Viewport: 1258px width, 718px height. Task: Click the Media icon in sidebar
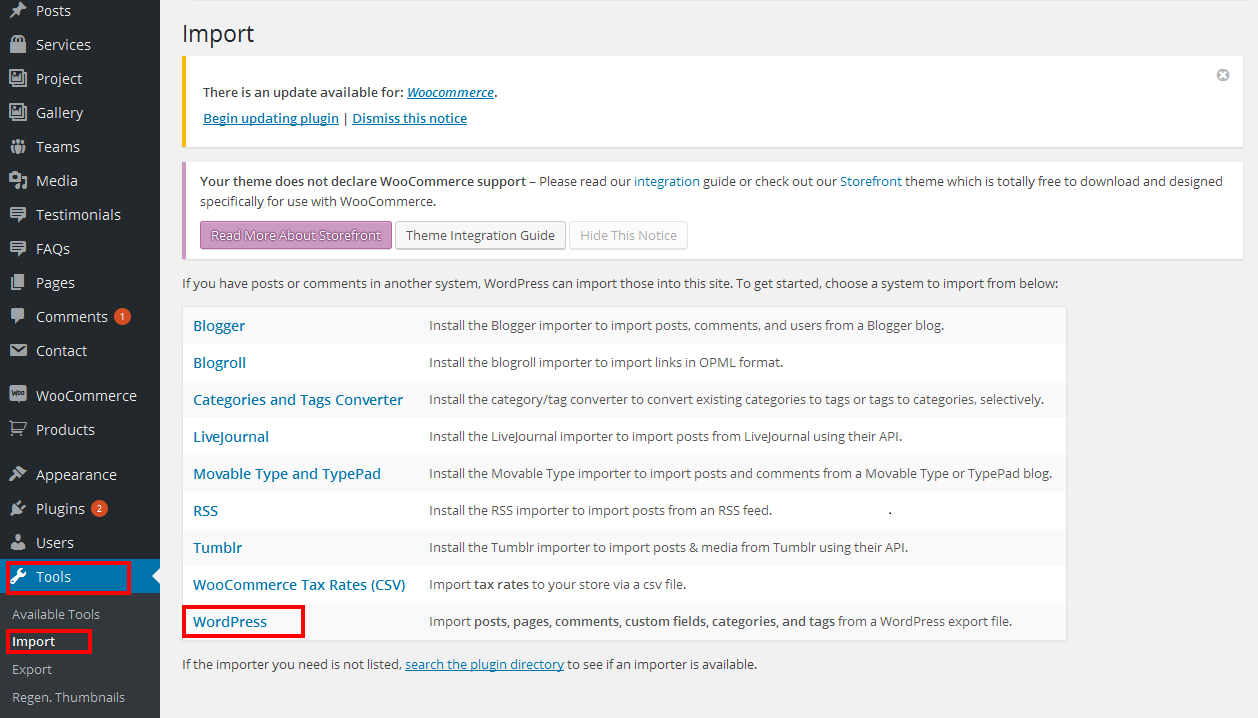click(17, 181)
